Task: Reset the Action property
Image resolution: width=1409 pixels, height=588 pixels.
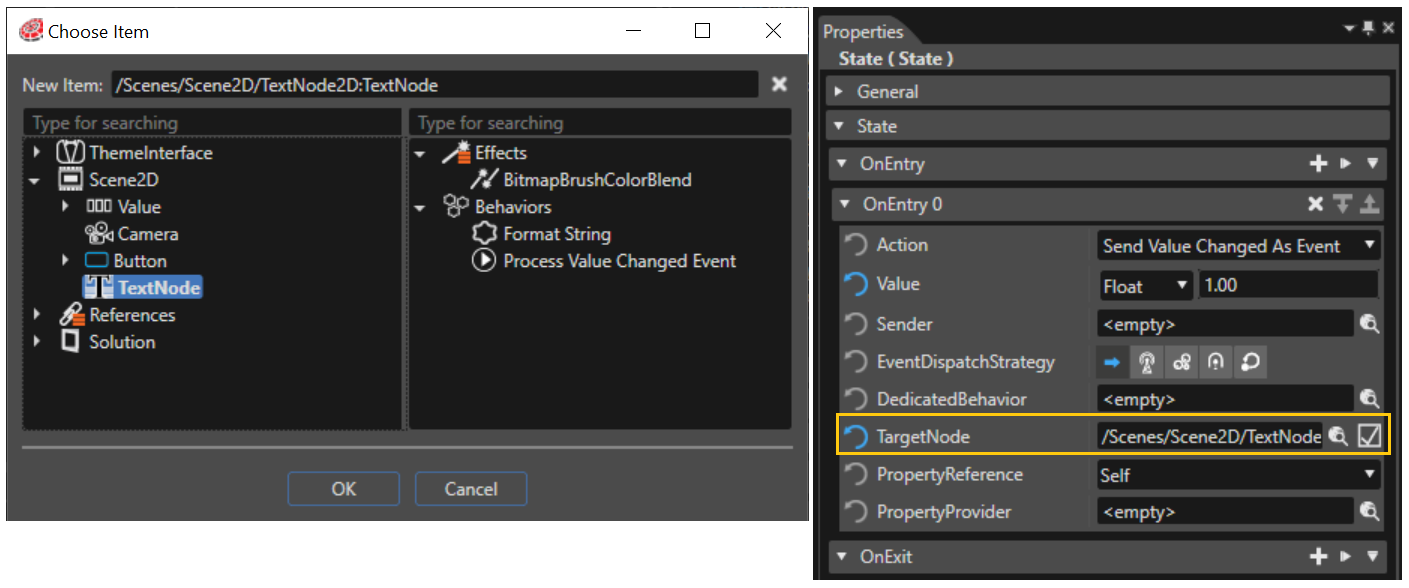Action: (856, 244)
